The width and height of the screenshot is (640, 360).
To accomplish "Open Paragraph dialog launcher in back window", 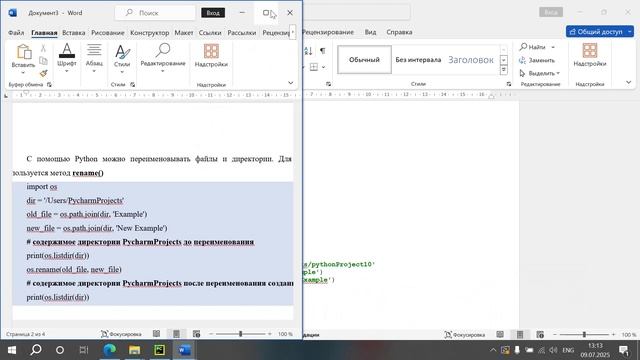I will pos(328,84).
